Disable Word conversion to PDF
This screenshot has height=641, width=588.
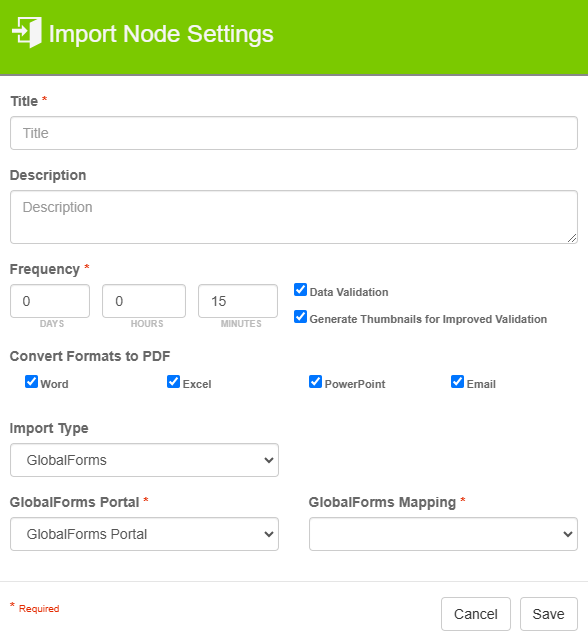point(31,381)
